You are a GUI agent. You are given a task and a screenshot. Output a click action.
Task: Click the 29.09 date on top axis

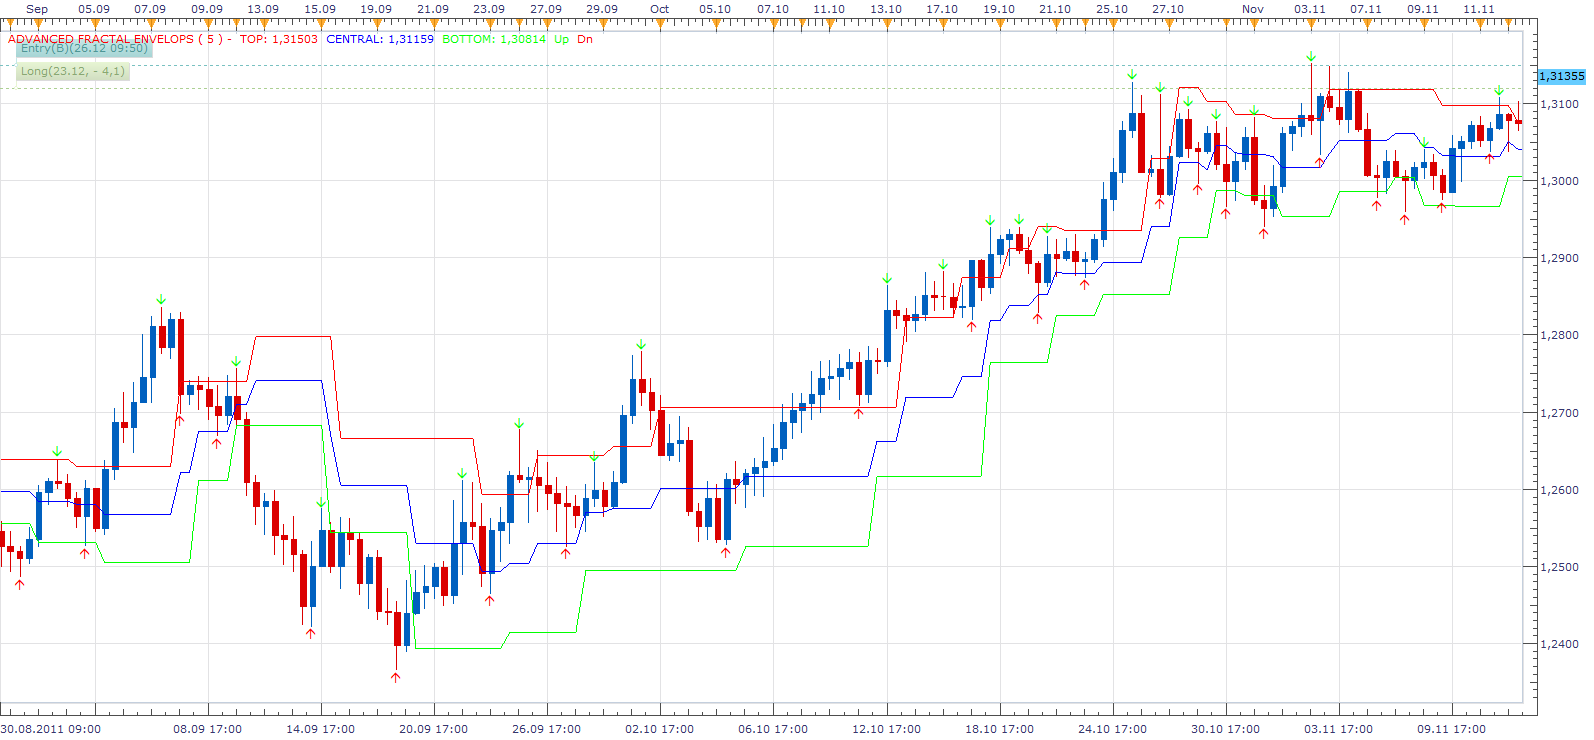point(602,9)
